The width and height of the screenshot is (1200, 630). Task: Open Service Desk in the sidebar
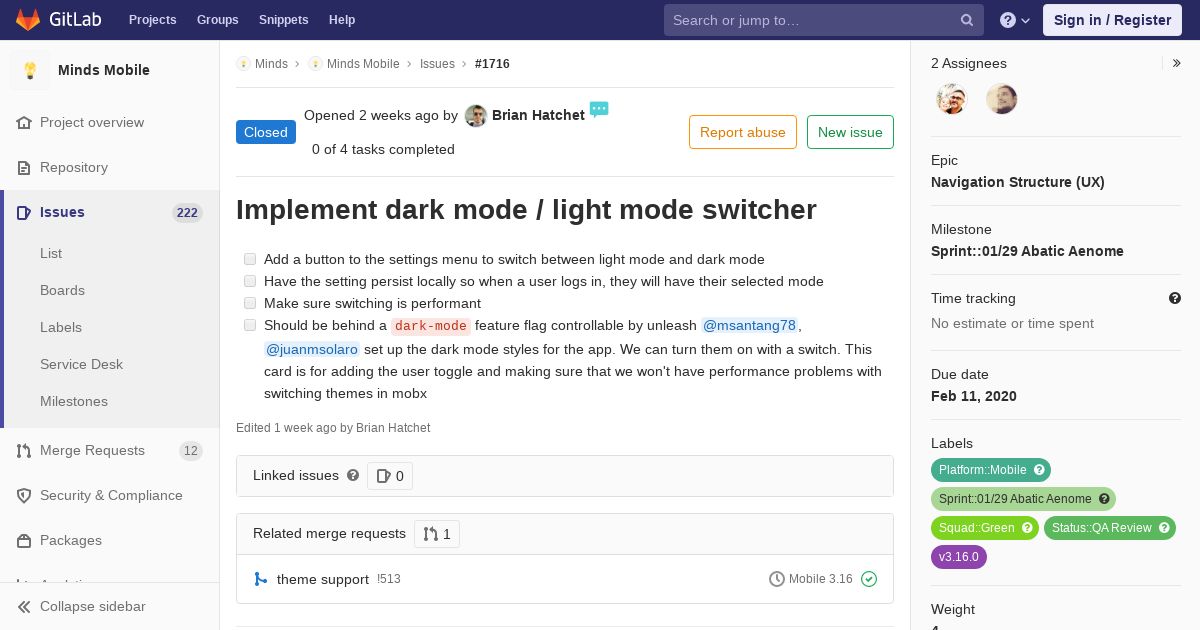pos(81,364)
